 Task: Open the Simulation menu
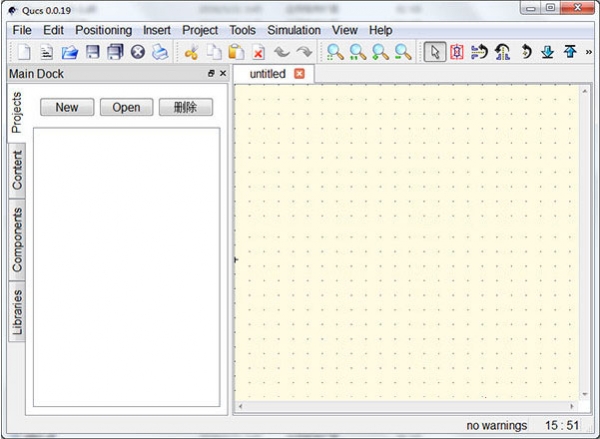294,30
